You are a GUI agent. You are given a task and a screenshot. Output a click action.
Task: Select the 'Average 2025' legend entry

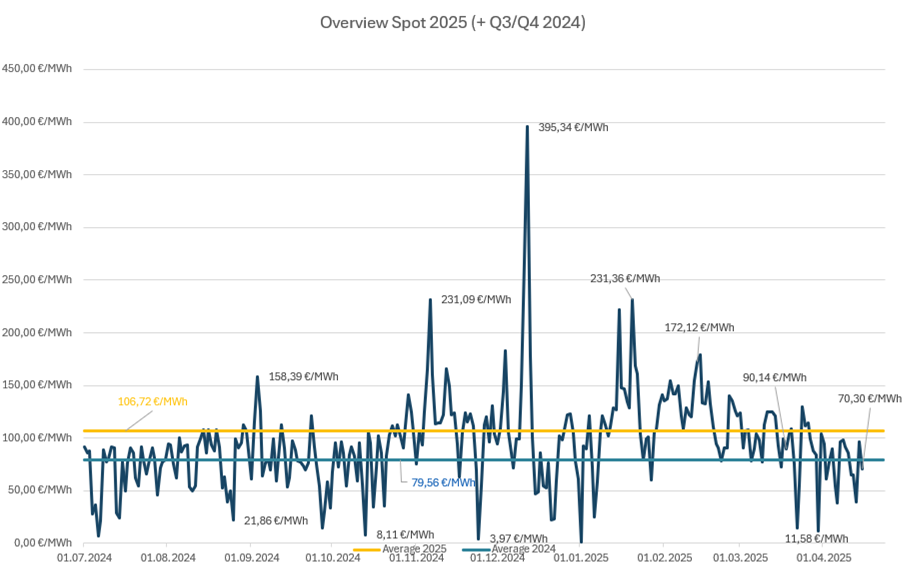pos(416,549)
